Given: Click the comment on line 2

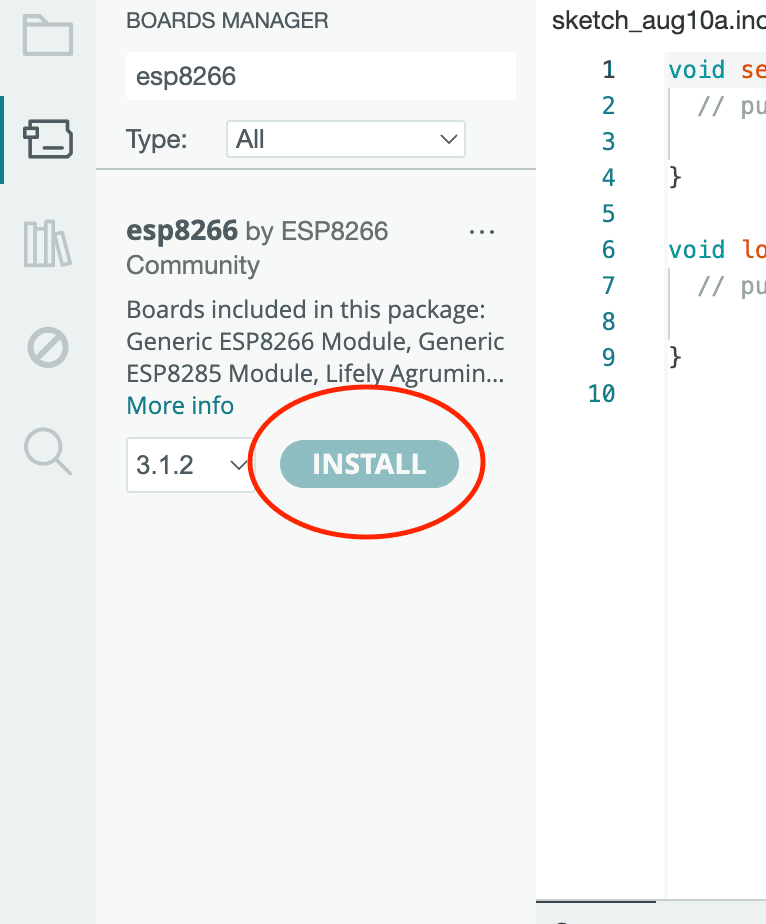Looking at the screenshot, I should (732, 107).
